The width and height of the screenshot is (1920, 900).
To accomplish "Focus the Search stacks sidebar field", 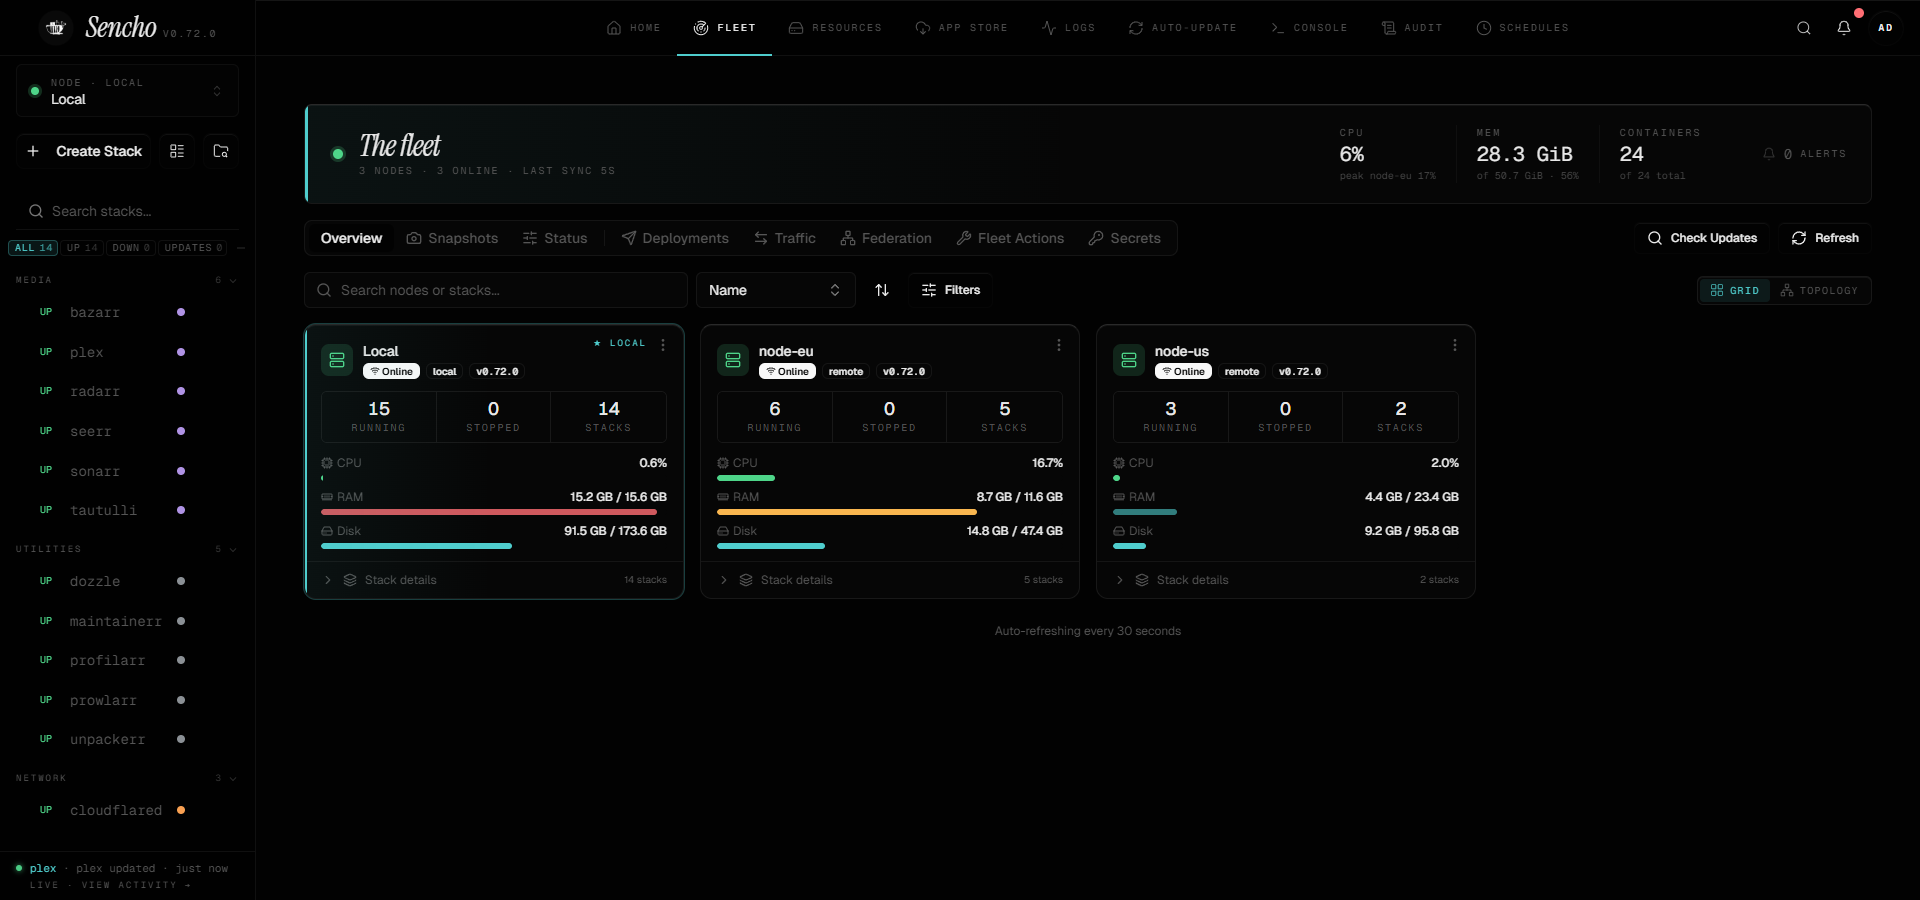I will click(x=127, y=211).
